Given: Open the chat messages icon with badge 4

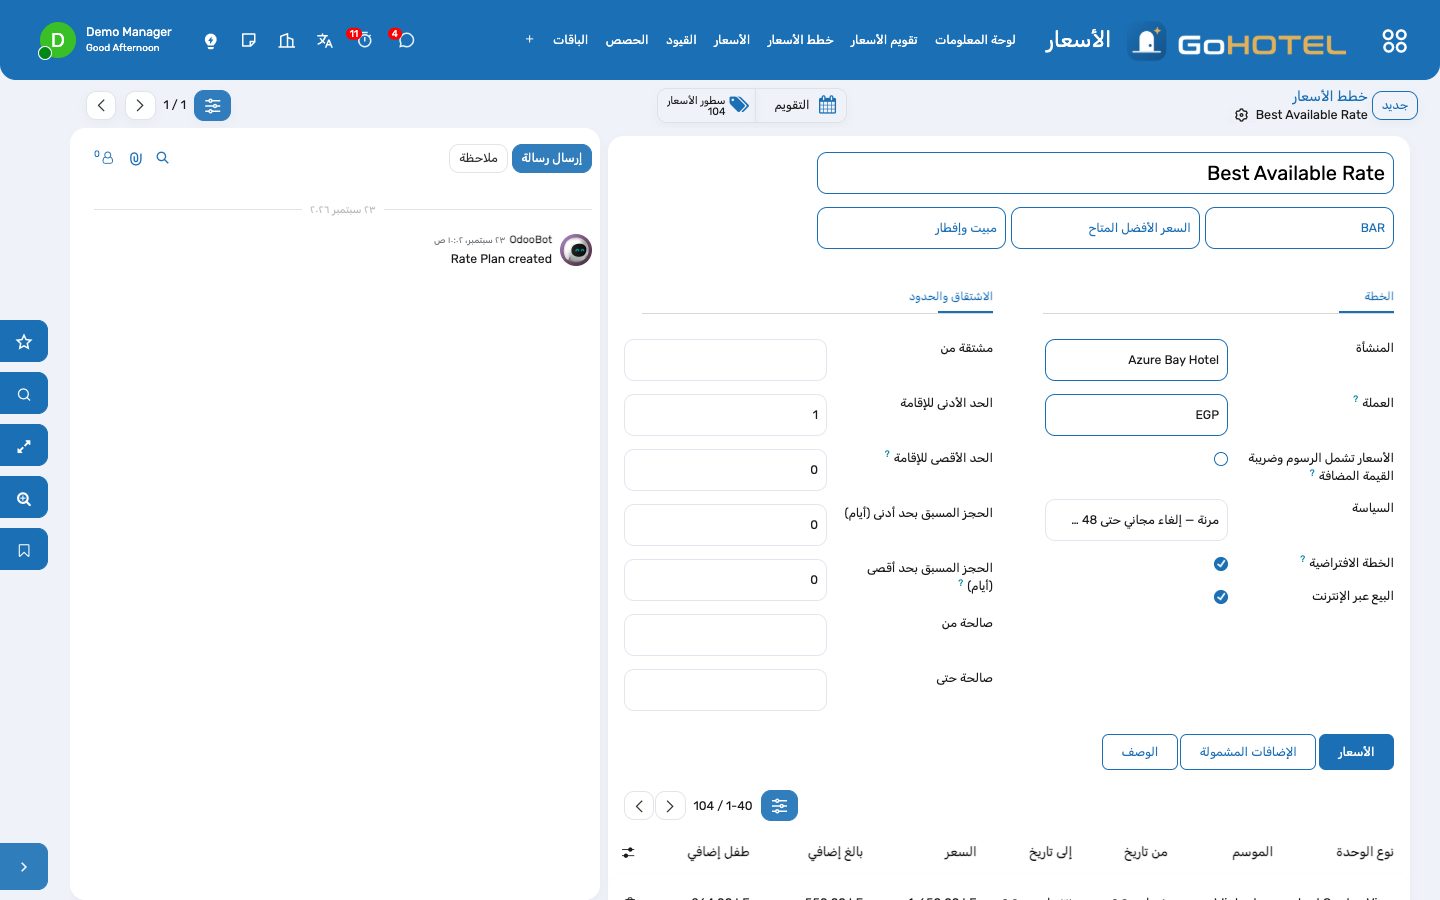Looking at the screenshot, I should pyautogui.click(x=405, y=40).
